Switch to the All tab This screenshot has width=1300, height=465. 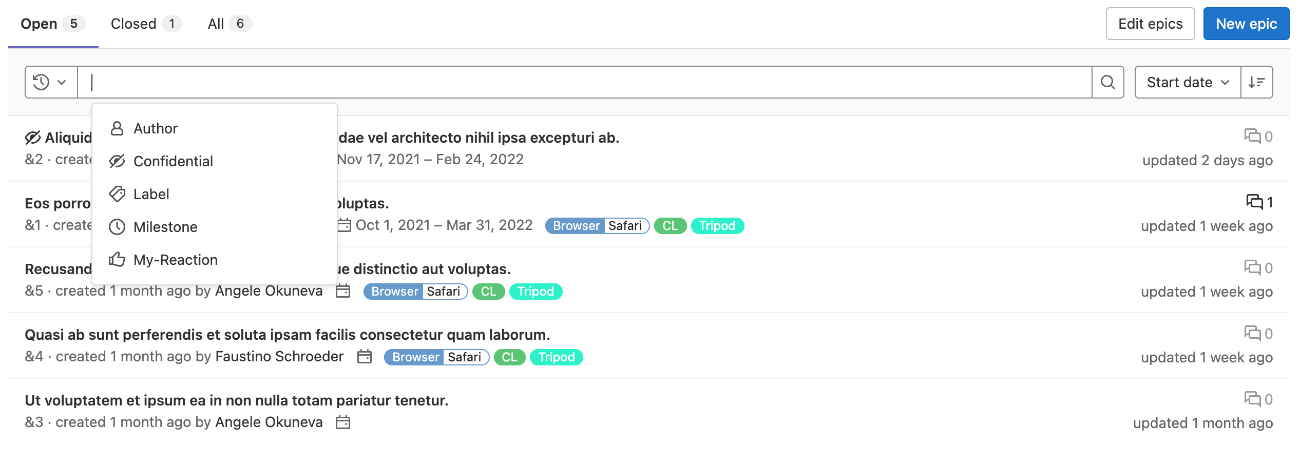click(x=229, y=24)
